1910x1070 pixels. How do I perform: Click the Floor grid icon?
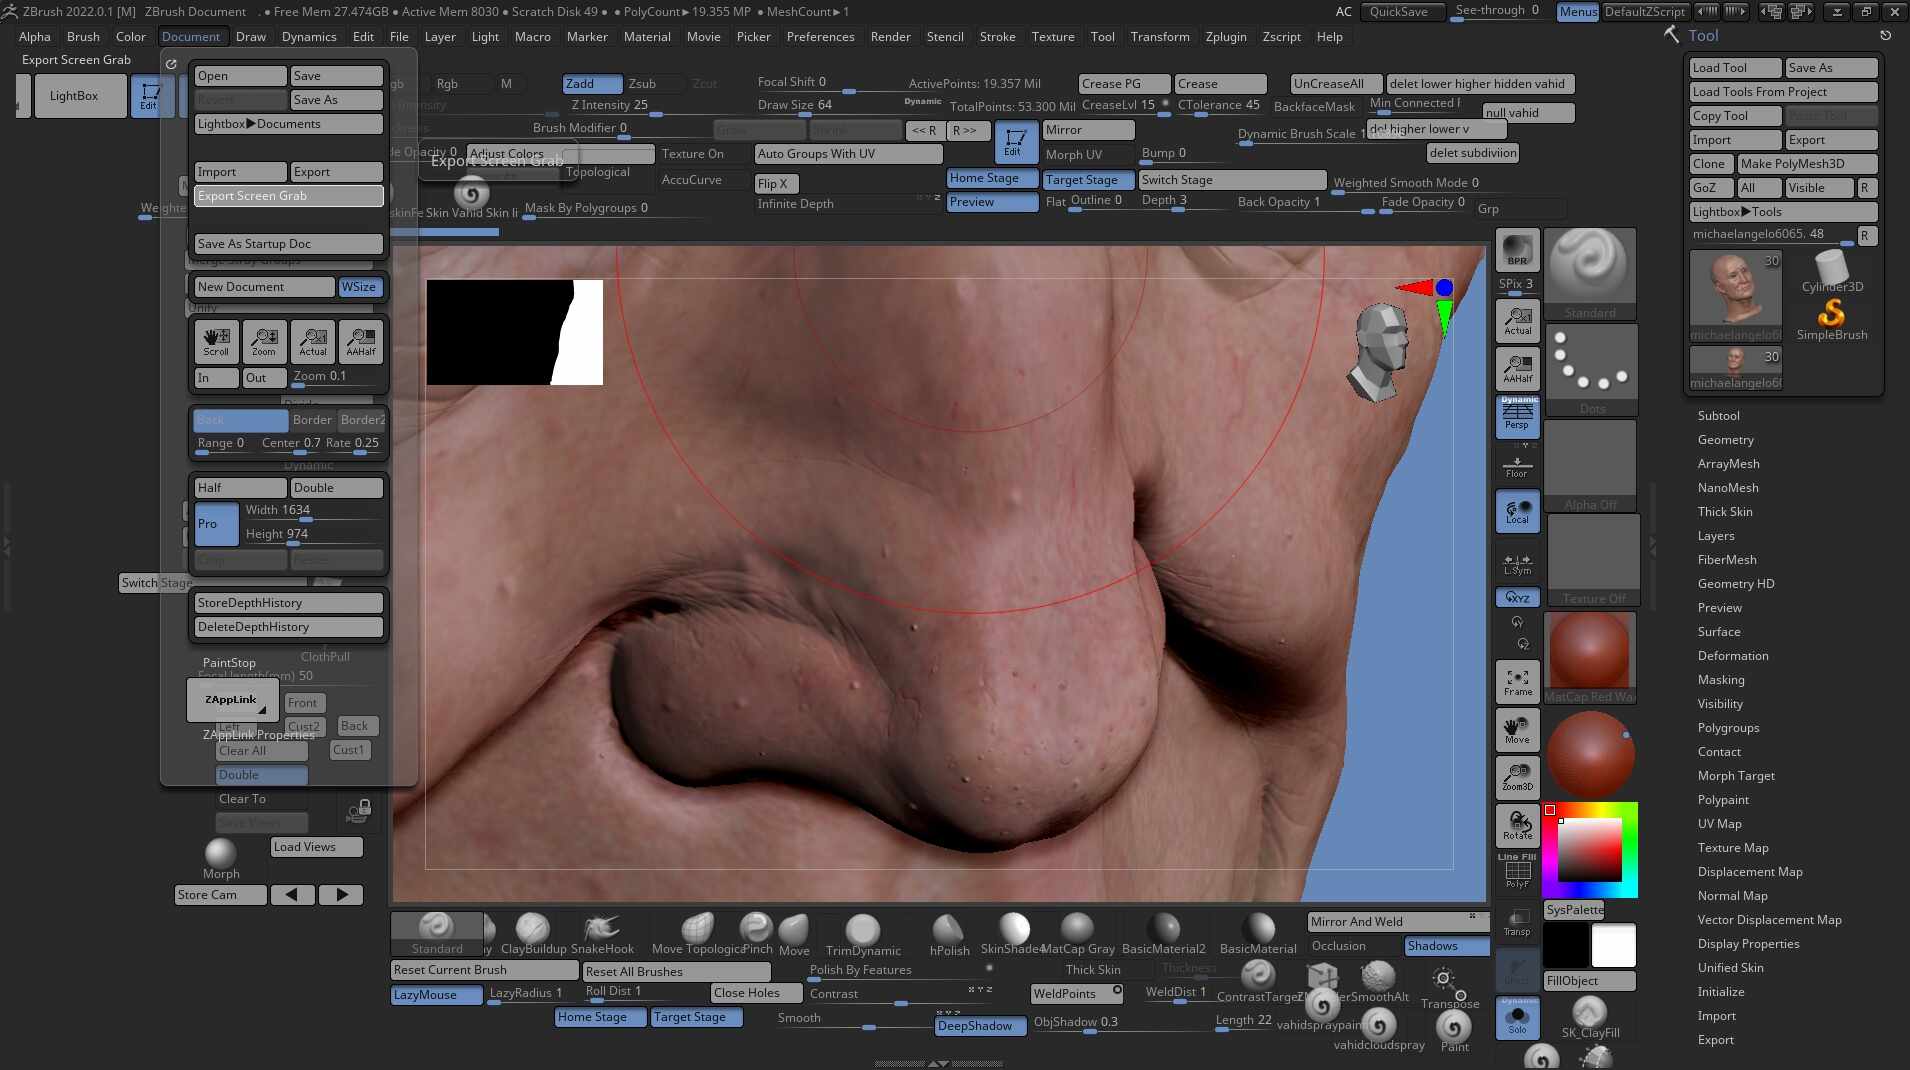[1517, 466]
